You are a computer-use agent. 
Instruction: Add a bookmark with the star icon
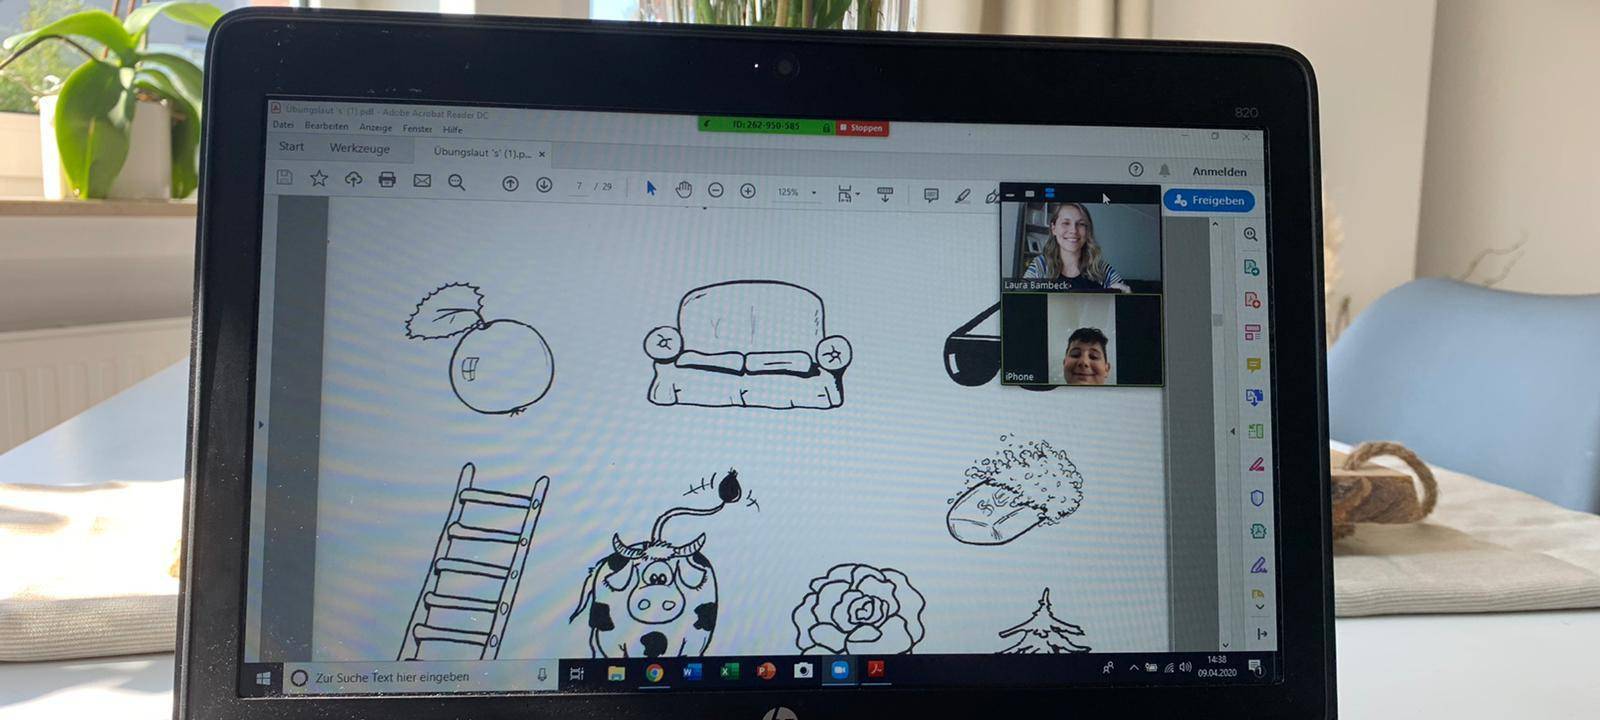point(319,178)
